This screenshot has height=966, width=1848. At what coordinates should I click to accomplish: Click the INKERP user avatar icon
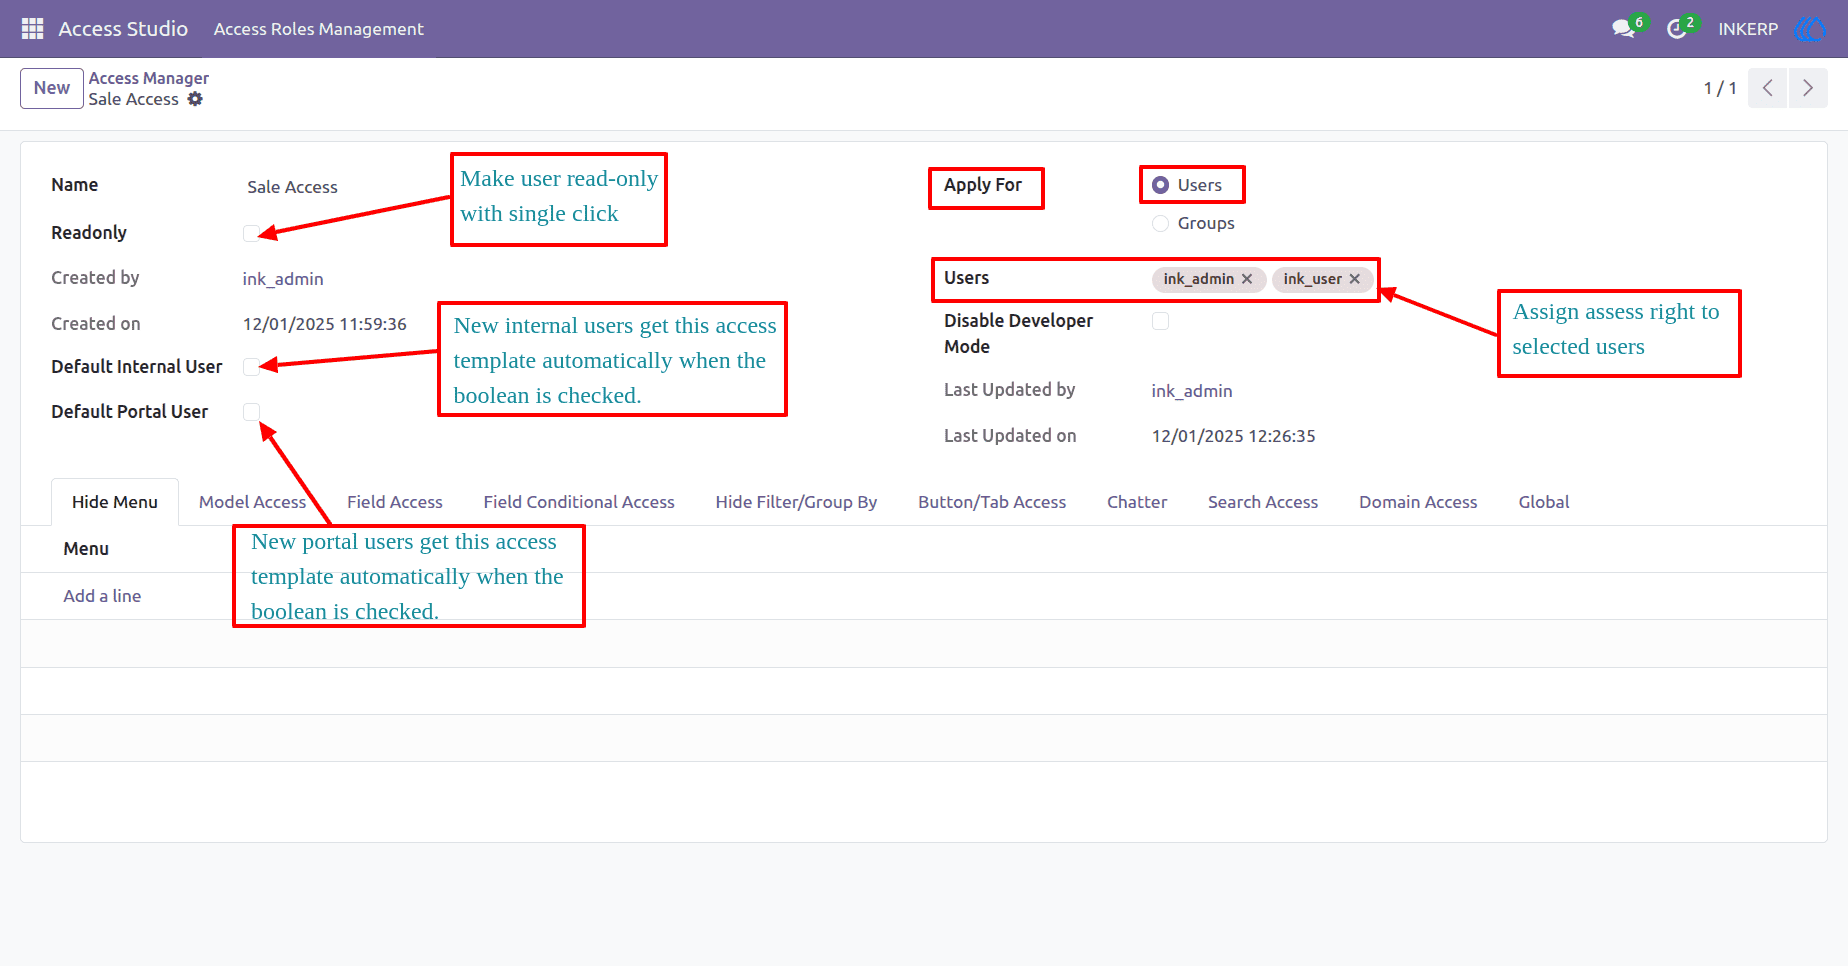coord(1810,29)
